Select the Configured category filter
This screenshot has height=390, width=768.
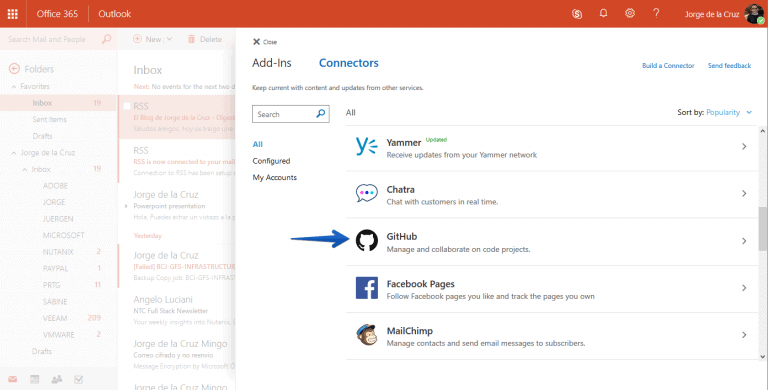pyautogui.click(x=271, y=161)
